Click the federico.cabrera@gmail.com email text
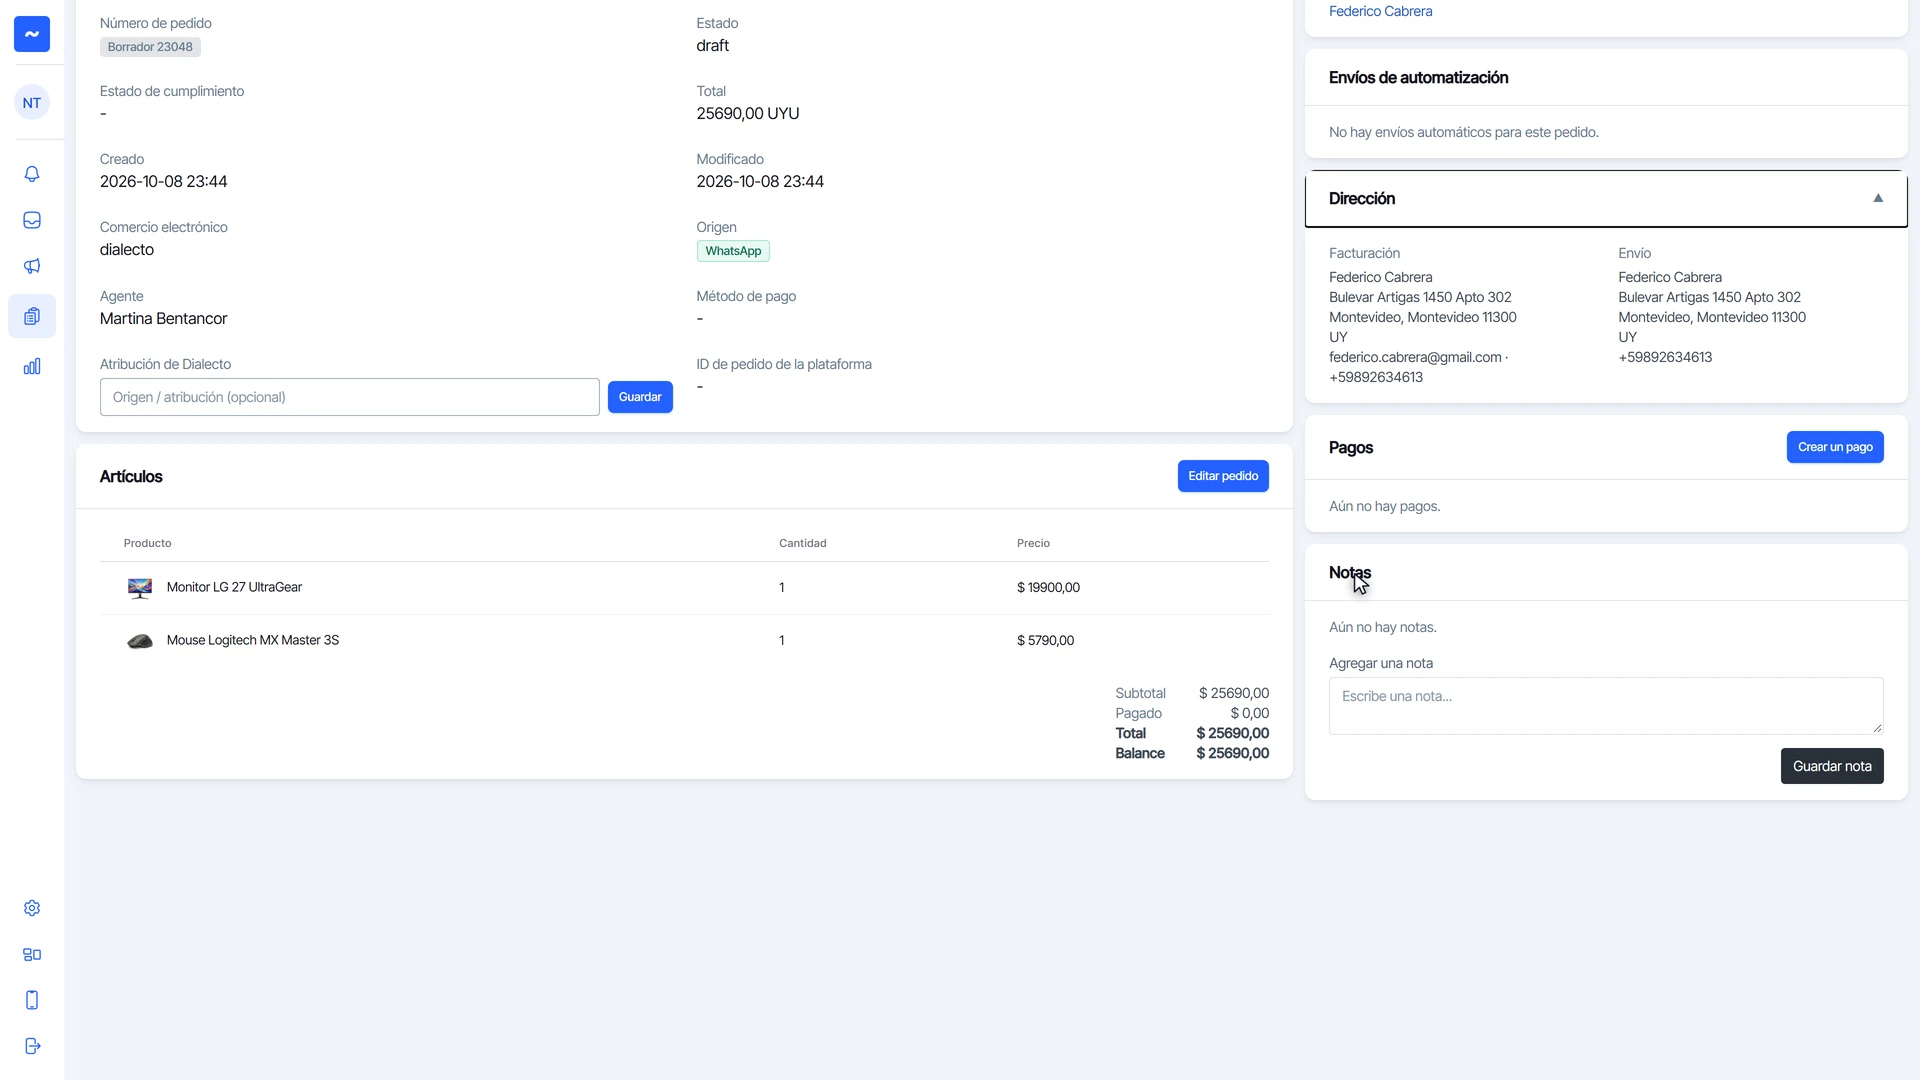 (x=1415, y=357)
